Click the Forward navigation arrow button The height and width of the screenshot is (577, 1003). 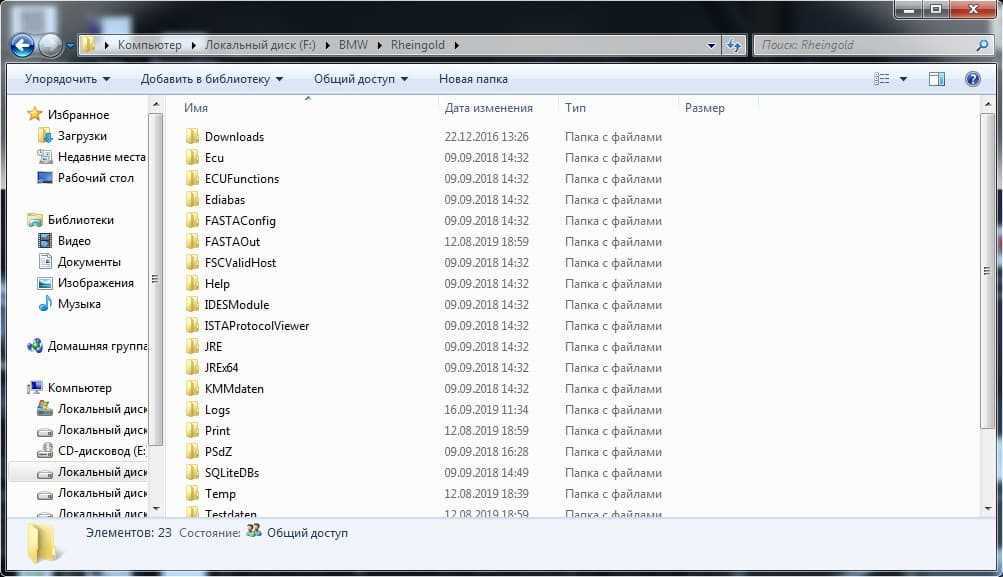click(50, 45)
